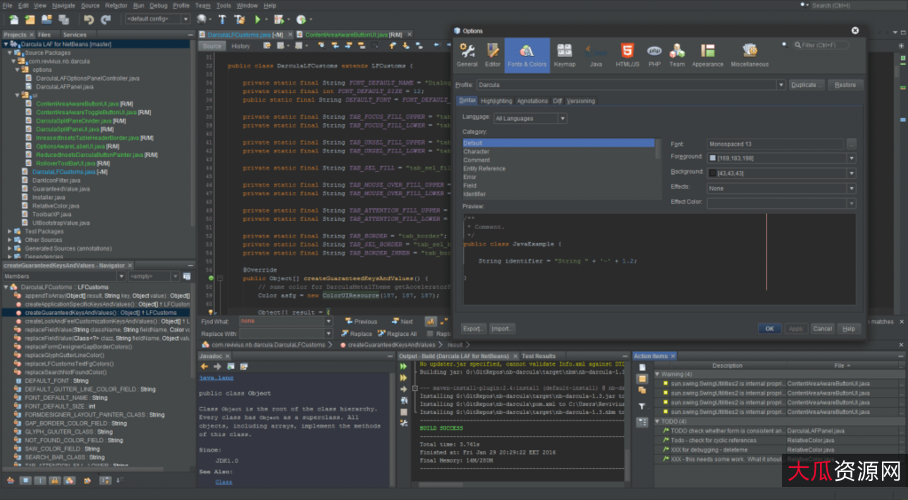Click the Undo toolbar icon

click(x=89, y=19)
